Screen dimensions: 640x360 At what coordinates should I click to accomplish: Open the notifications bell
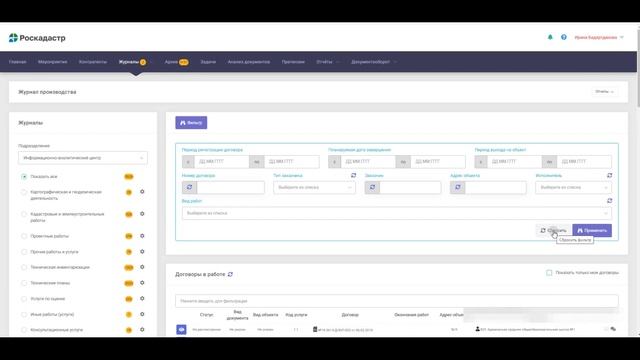550,37
